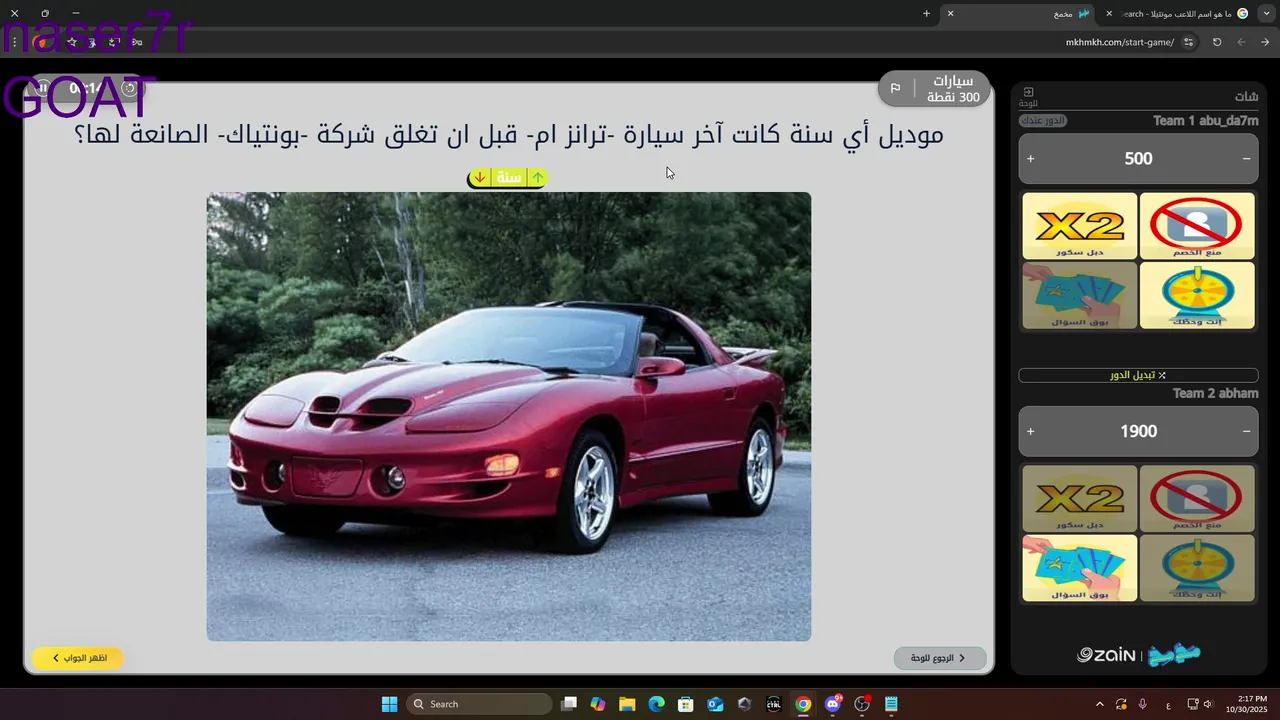Pause the question countdown timer
1280x720 pixels.
(43, 88)
